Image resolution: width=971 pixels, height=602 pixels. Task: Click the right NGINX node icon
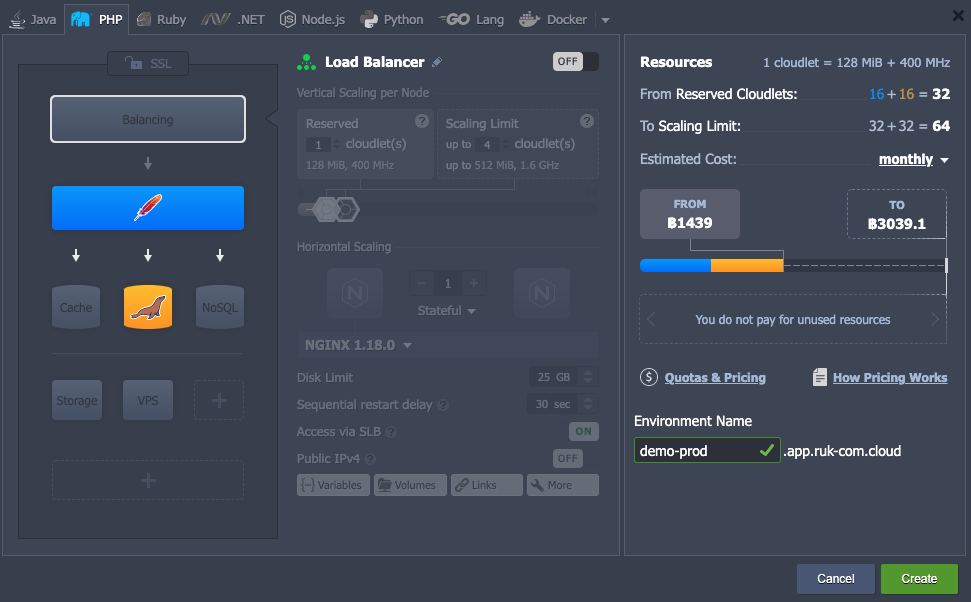click(x=542, y=292)
